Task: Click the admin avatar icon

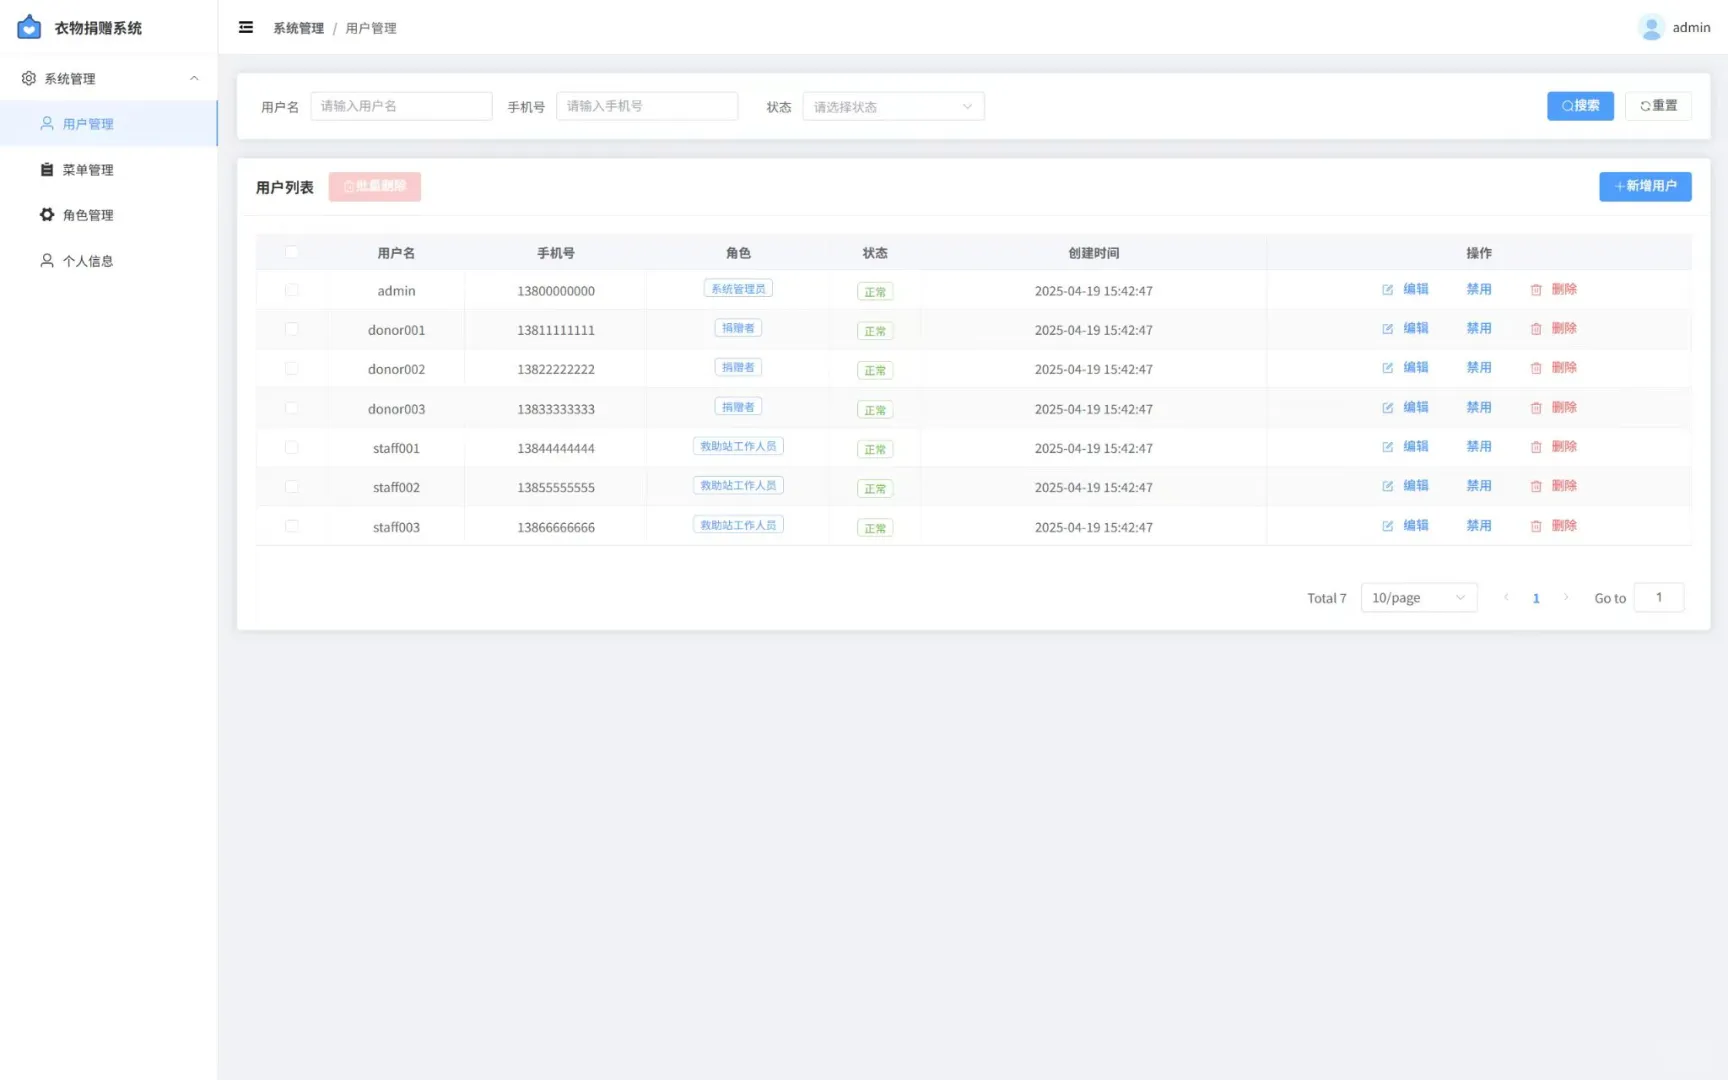Action: click(1652, 27)
